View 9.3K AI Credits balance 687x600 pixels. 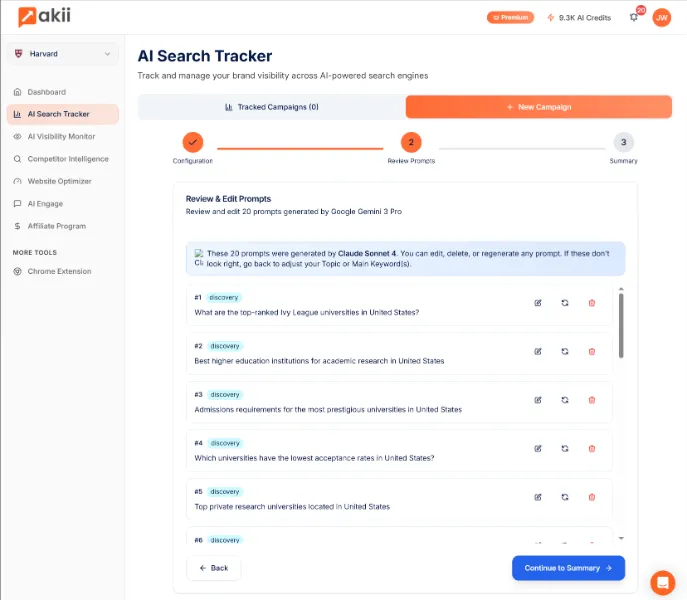coord(579,18)
